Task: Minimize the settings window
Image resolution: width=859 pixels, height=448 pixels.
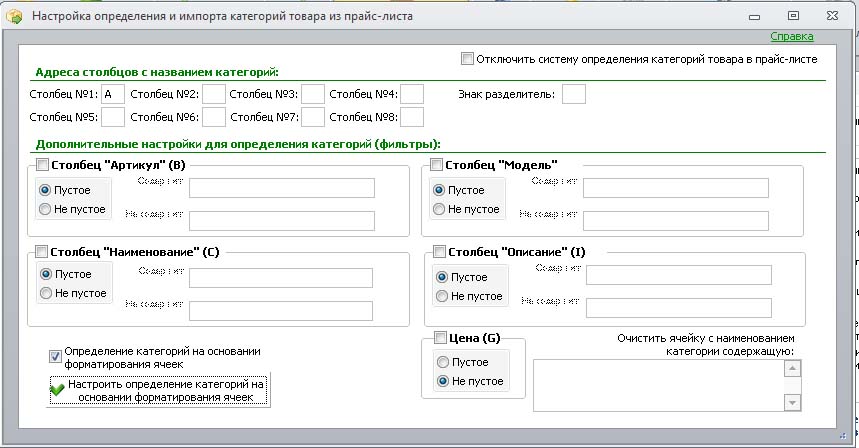Action: (754, 16)
